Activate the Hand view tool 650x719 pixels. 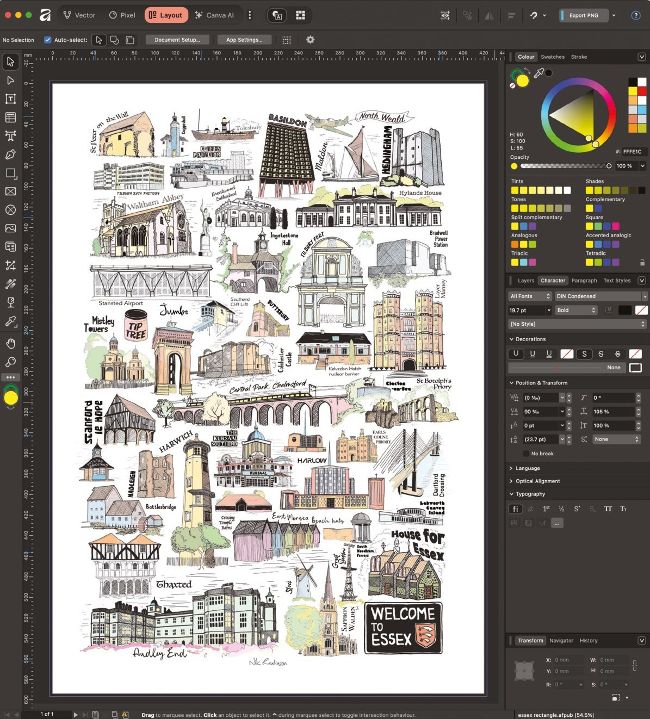click(x=11, y=343)
